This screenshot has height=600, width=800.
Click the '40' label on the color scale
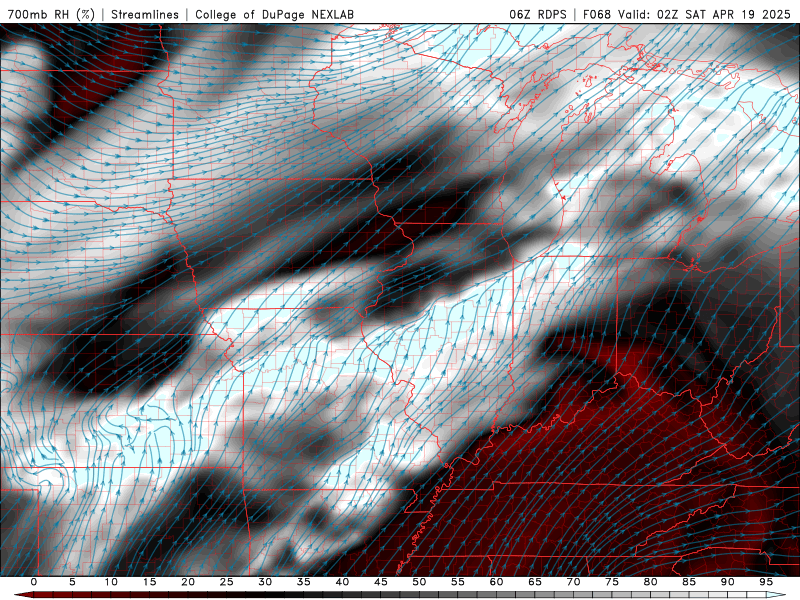point(342,582)
